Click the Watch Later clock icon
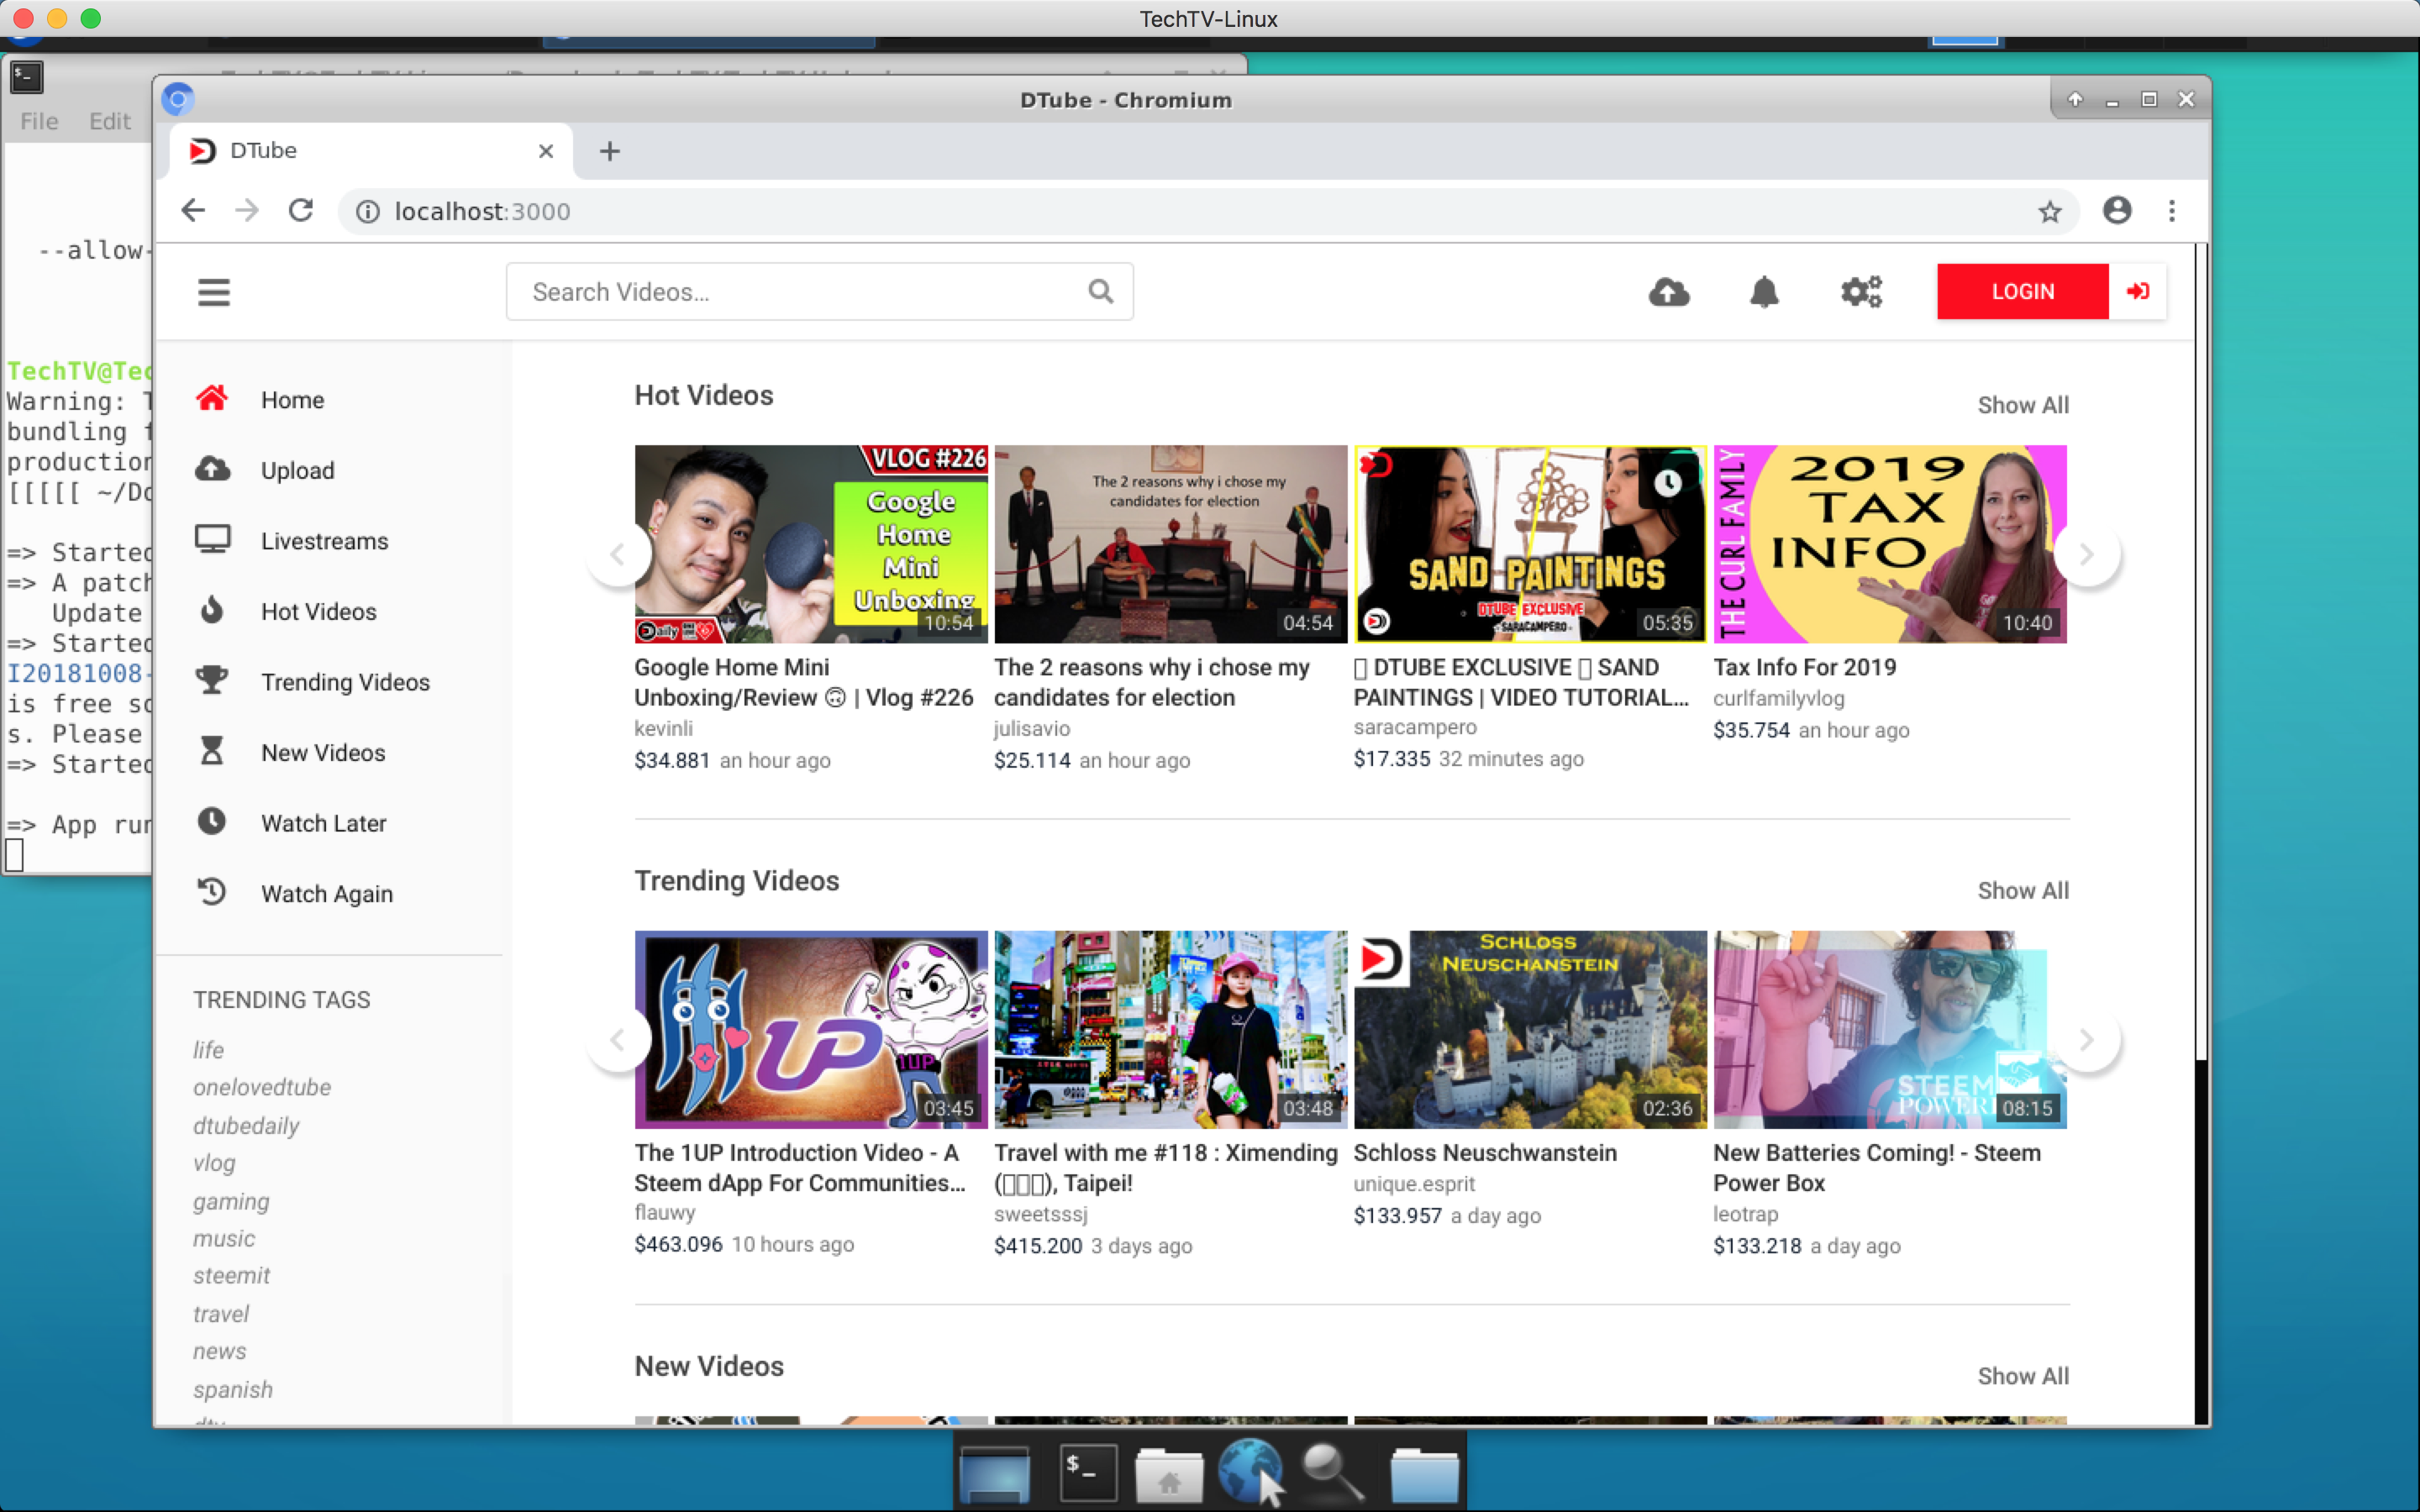 (x=211, y=821)
